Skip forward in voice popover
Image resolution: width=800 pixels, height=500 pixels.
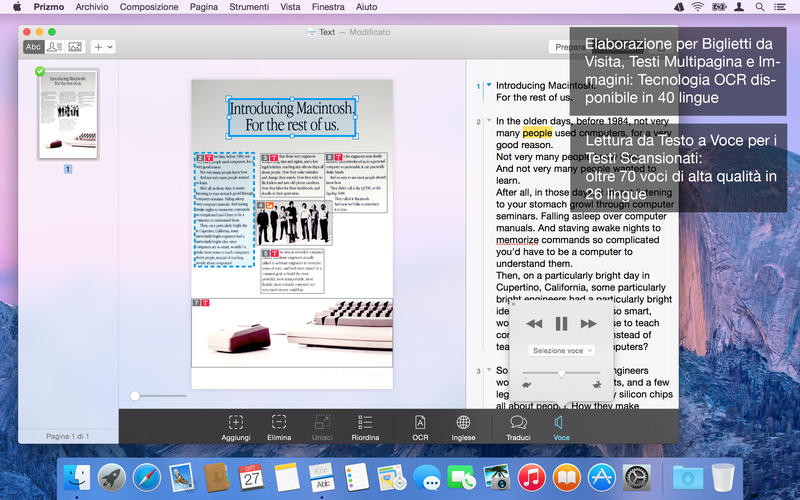point(588,323)
